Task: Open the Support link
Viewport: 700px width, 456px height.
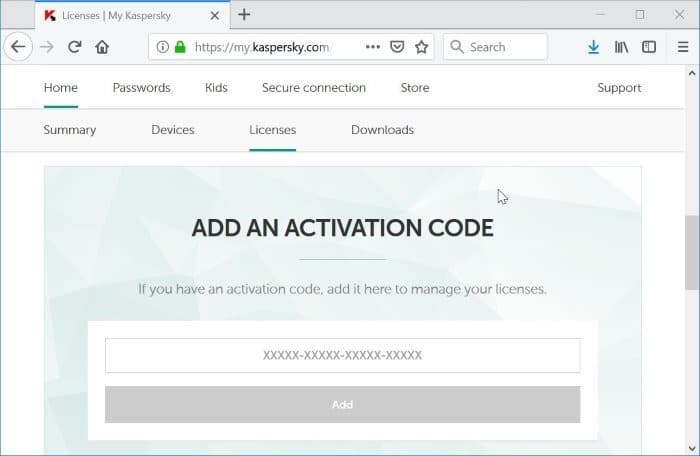Action: (x=619, y=88)
